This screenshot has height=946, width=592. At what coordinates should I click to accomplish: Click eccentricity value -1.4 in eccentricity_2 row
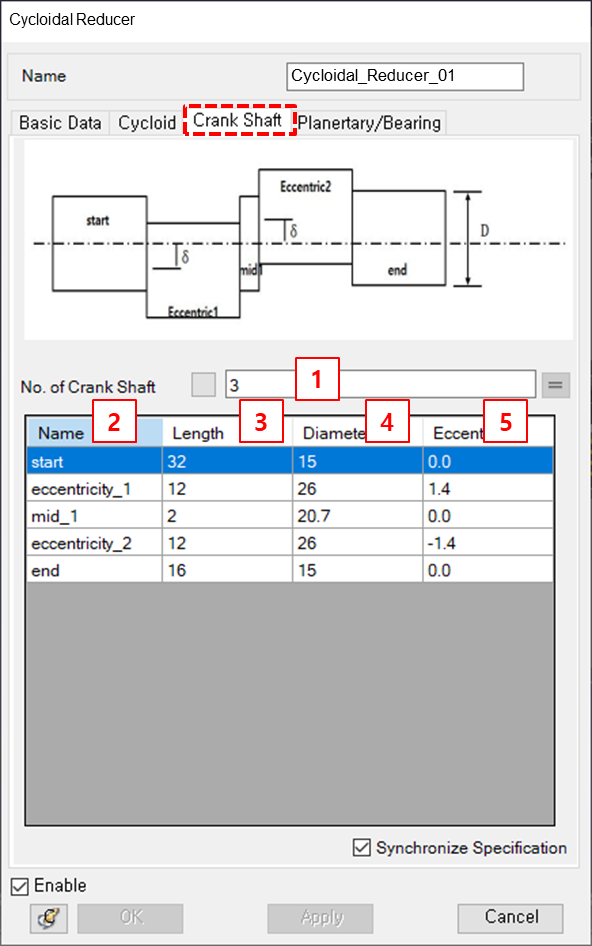(x=488, y=543)
